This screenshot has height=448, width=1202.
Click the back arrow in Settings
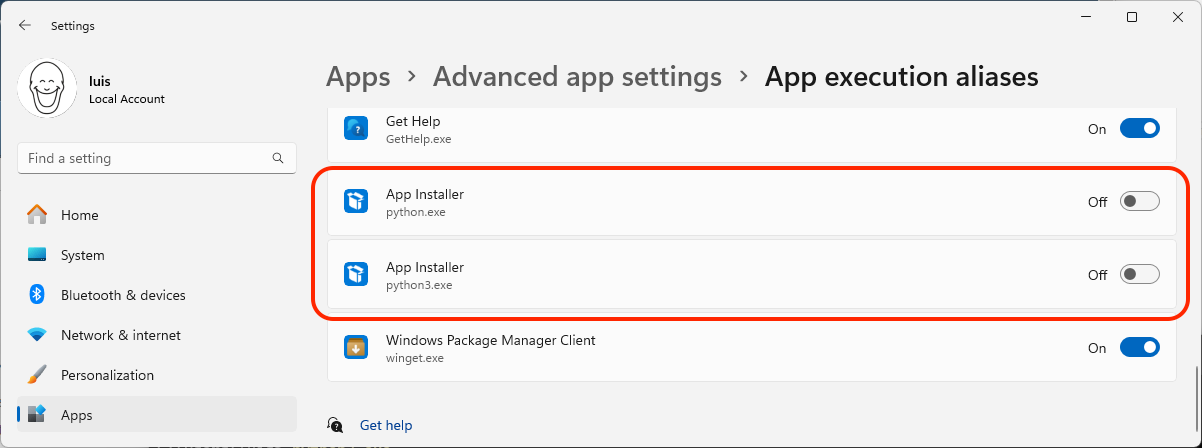pyautogui.click(x=25, y=26)
